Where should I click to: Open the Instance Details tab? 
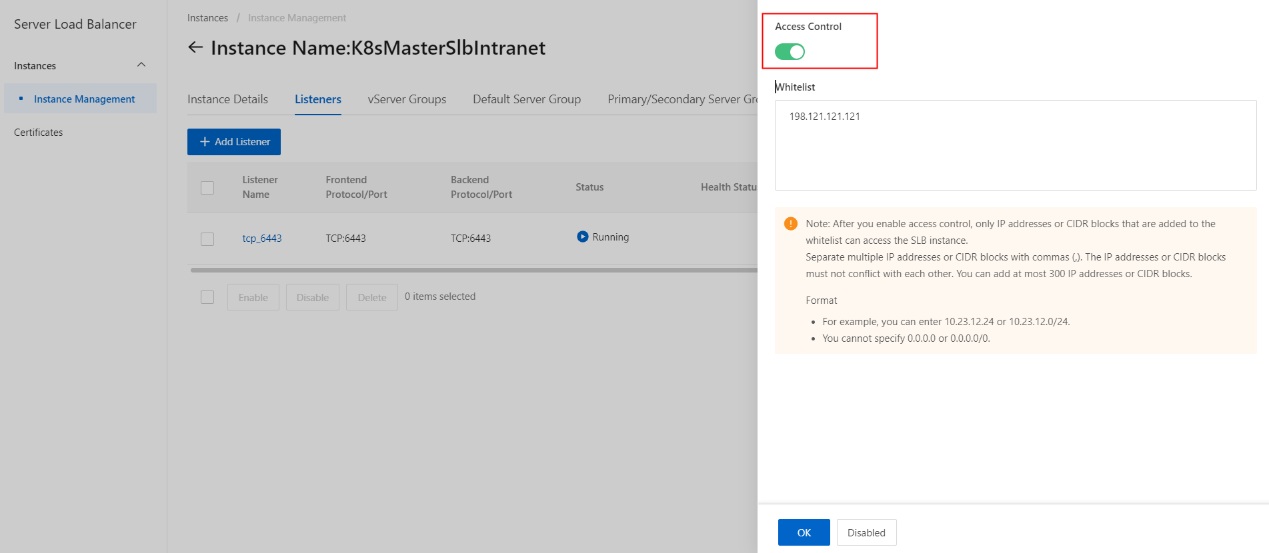tap(228, 99)
